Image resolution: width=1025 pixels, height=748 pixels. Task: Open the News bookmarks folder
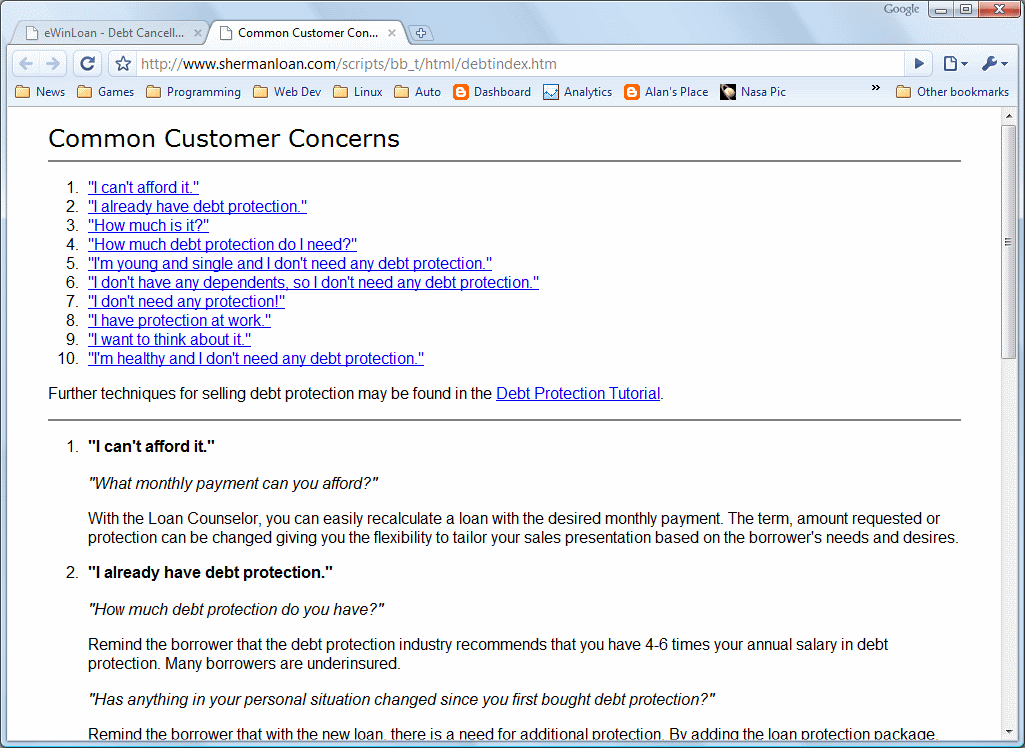[41, 92]
